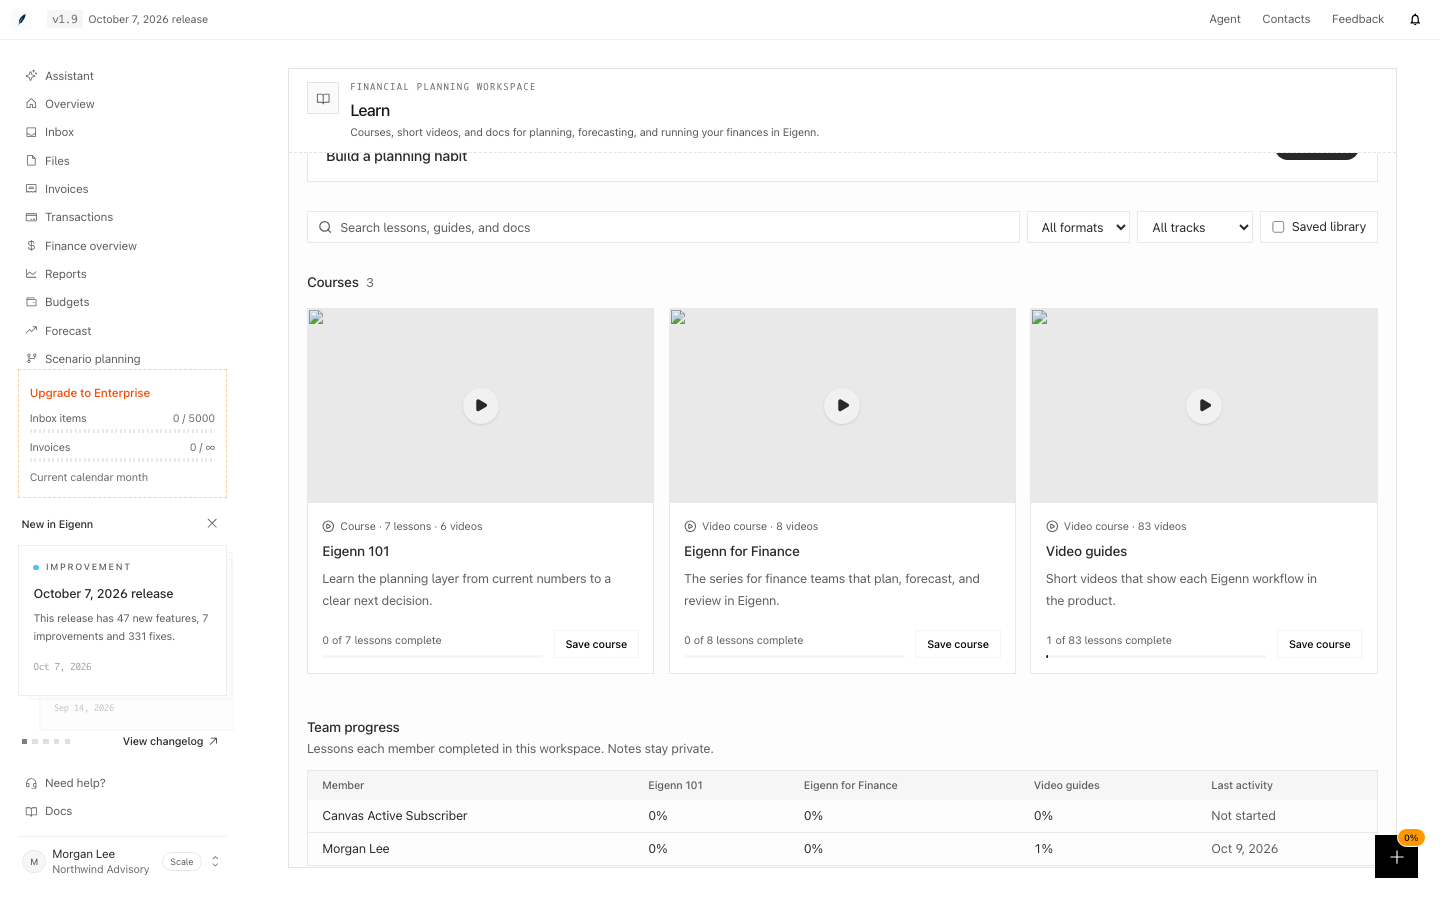Image resolution: width=1440 pixels, height=900 pixels.
Task: Expand the Morgan Lee account switcher chevrons
Action: pyautogui.click(x=215, y=861)
